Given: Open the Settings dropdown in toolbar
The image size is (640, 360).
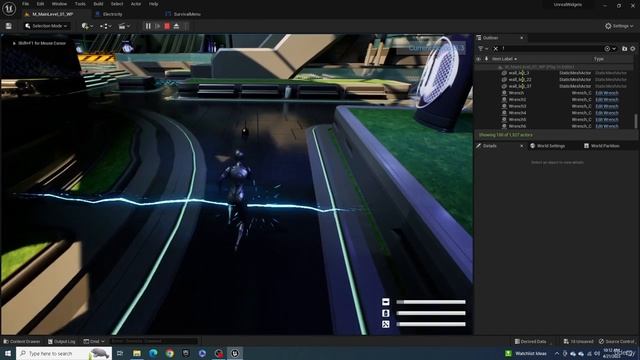Looking at the screenshot, I should coord(619,26).
